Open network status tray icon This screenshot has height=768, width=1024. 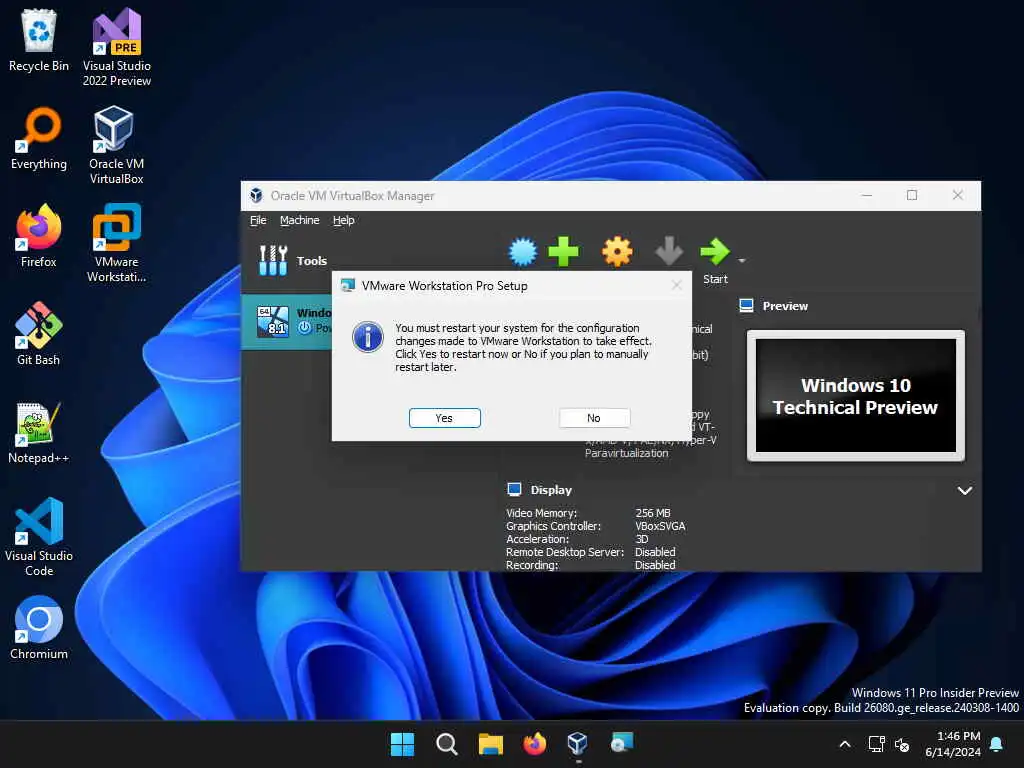point(876,744)
